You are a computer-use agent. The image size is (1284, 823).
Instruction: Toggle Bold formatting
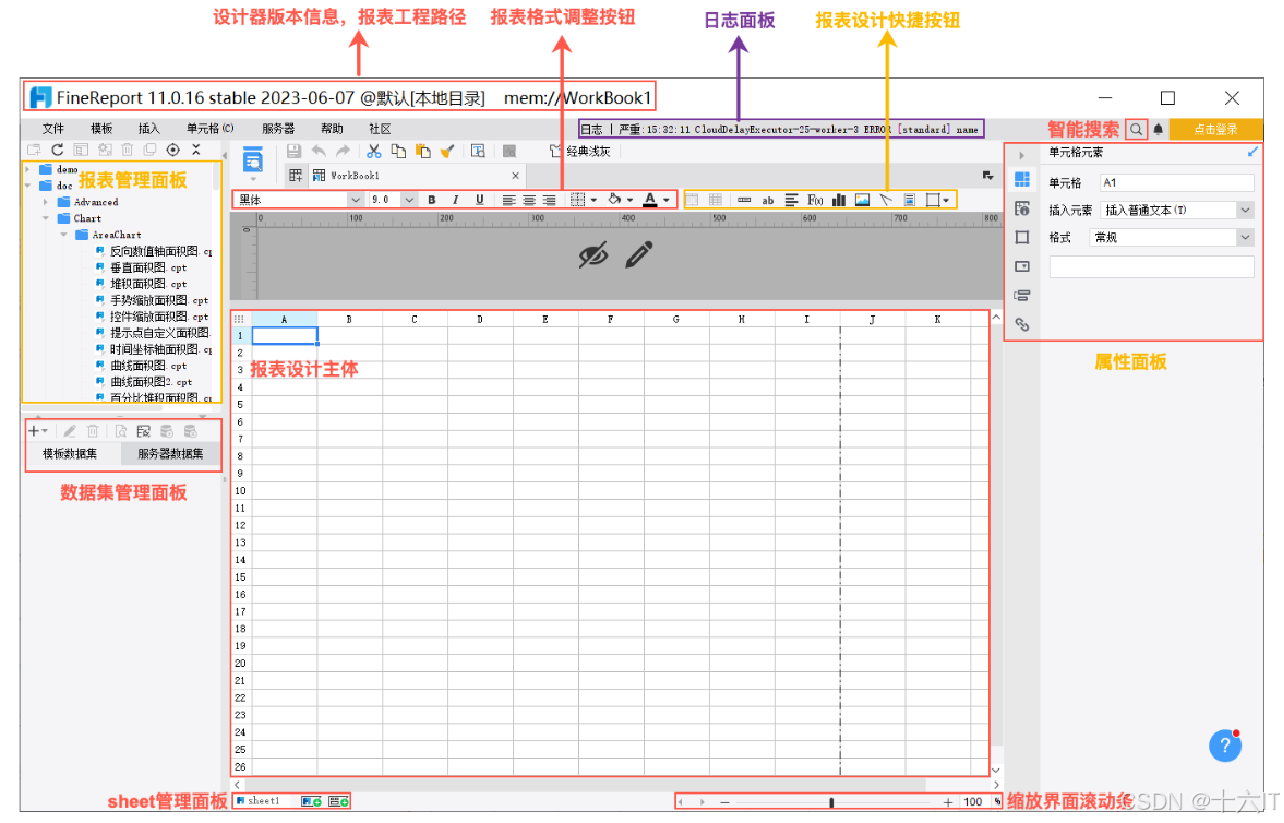(x=432, y=200)
